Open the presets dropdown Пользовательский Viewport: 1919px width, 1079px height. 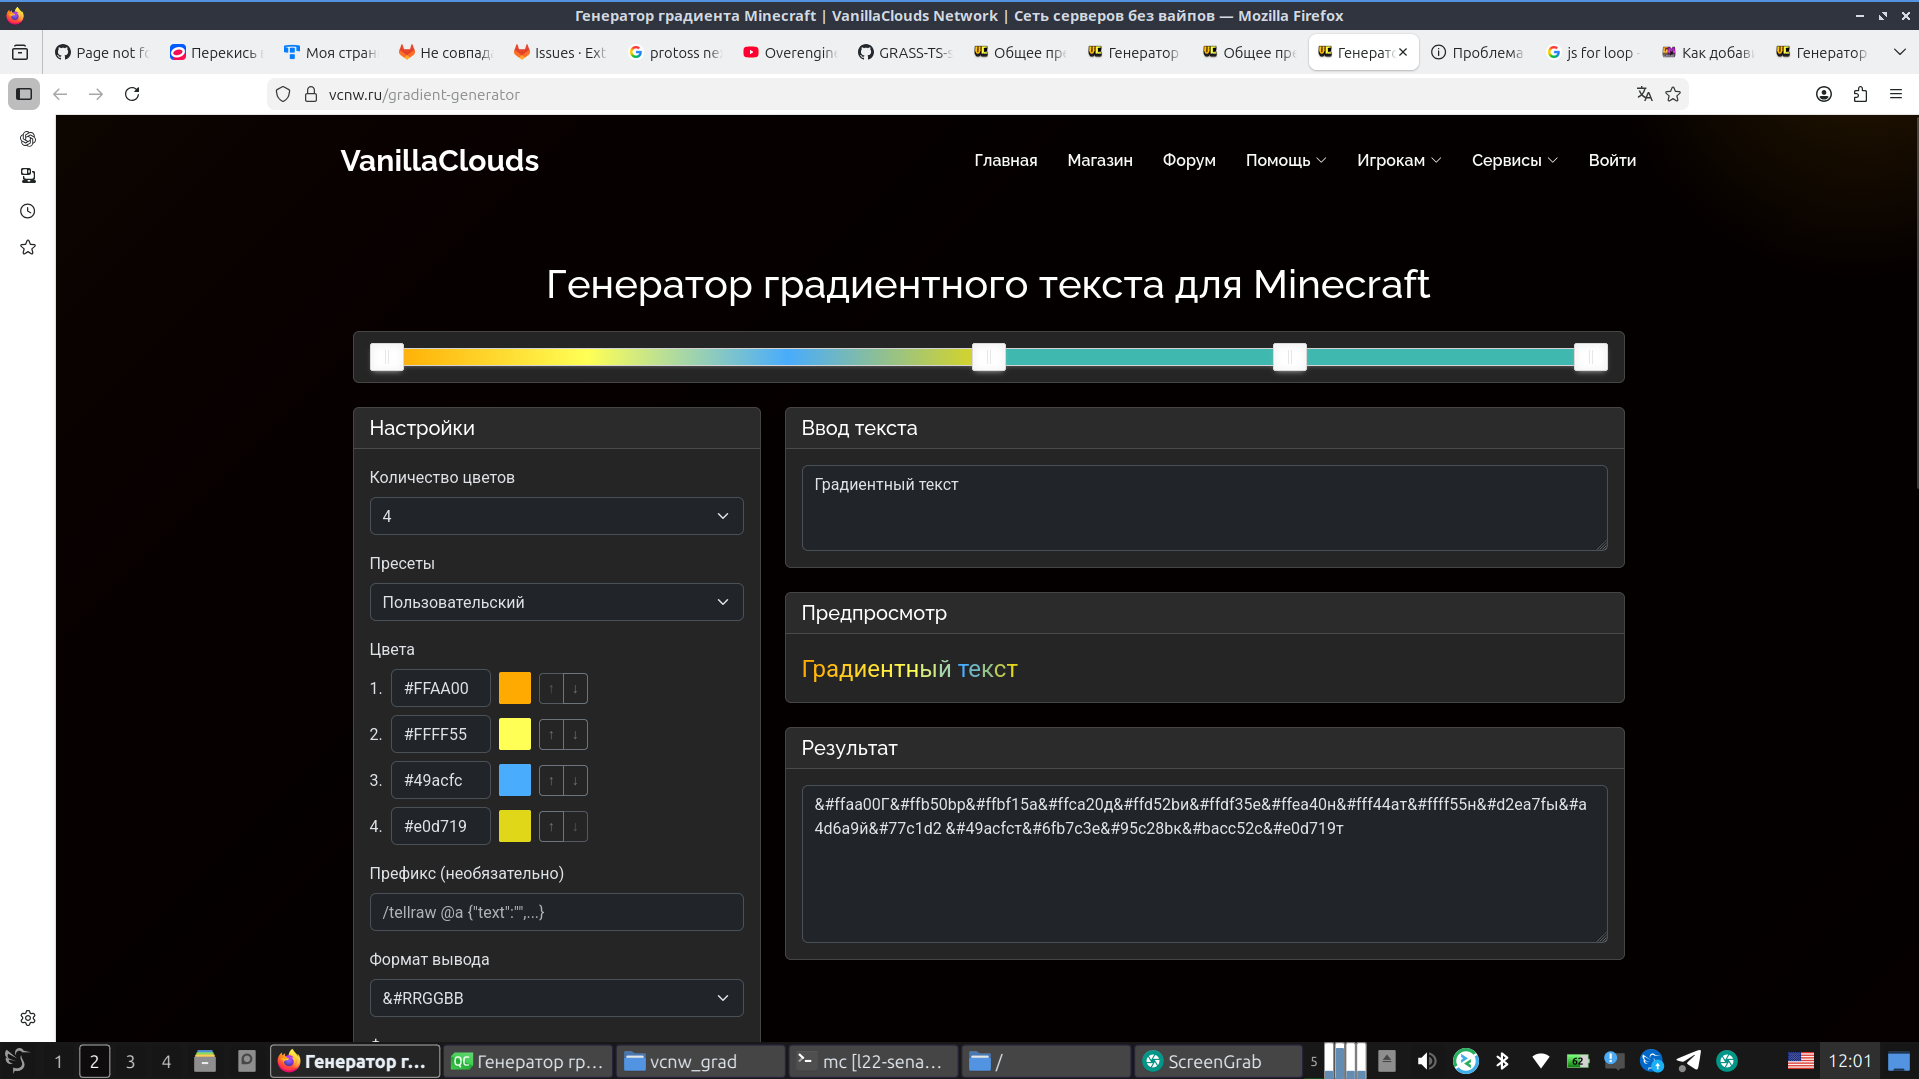point(556,602)
